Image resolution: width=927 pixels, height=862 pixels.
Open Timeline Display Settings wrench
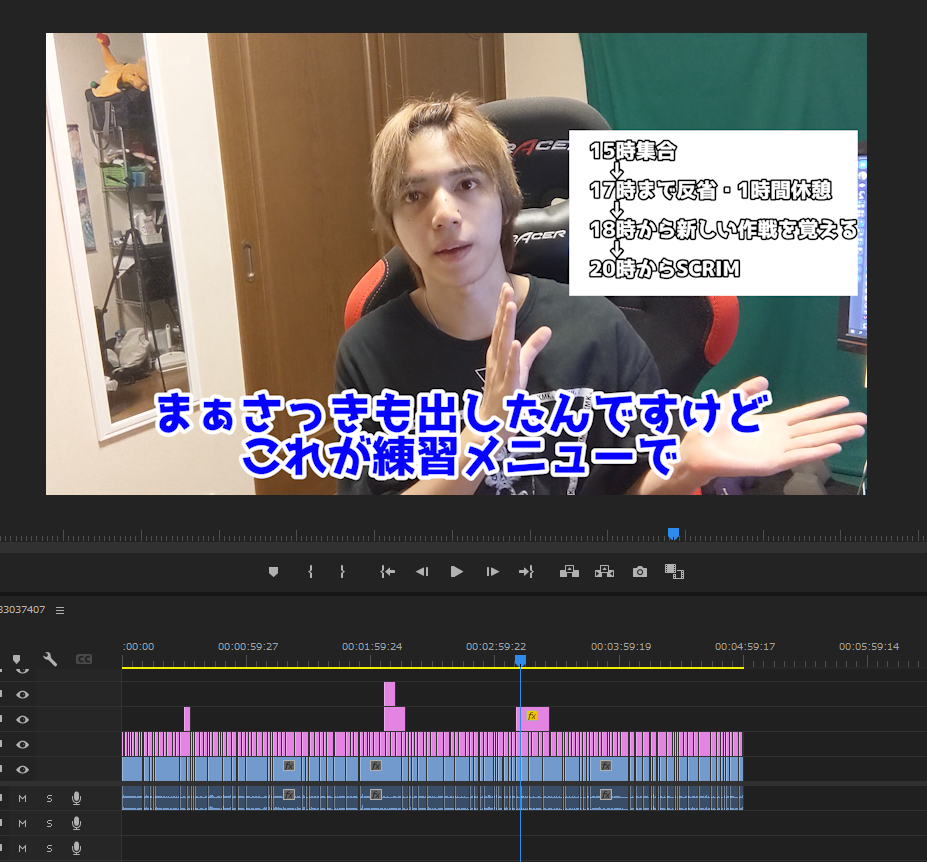[x=50, y=659]
